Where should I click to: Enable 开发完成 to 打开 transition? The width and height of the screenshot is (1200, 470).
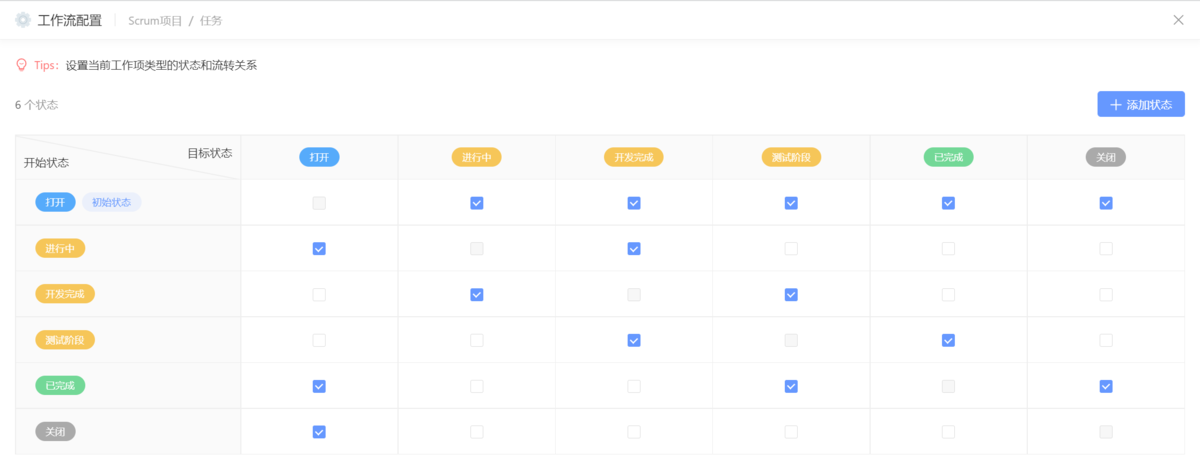point(319,295)
